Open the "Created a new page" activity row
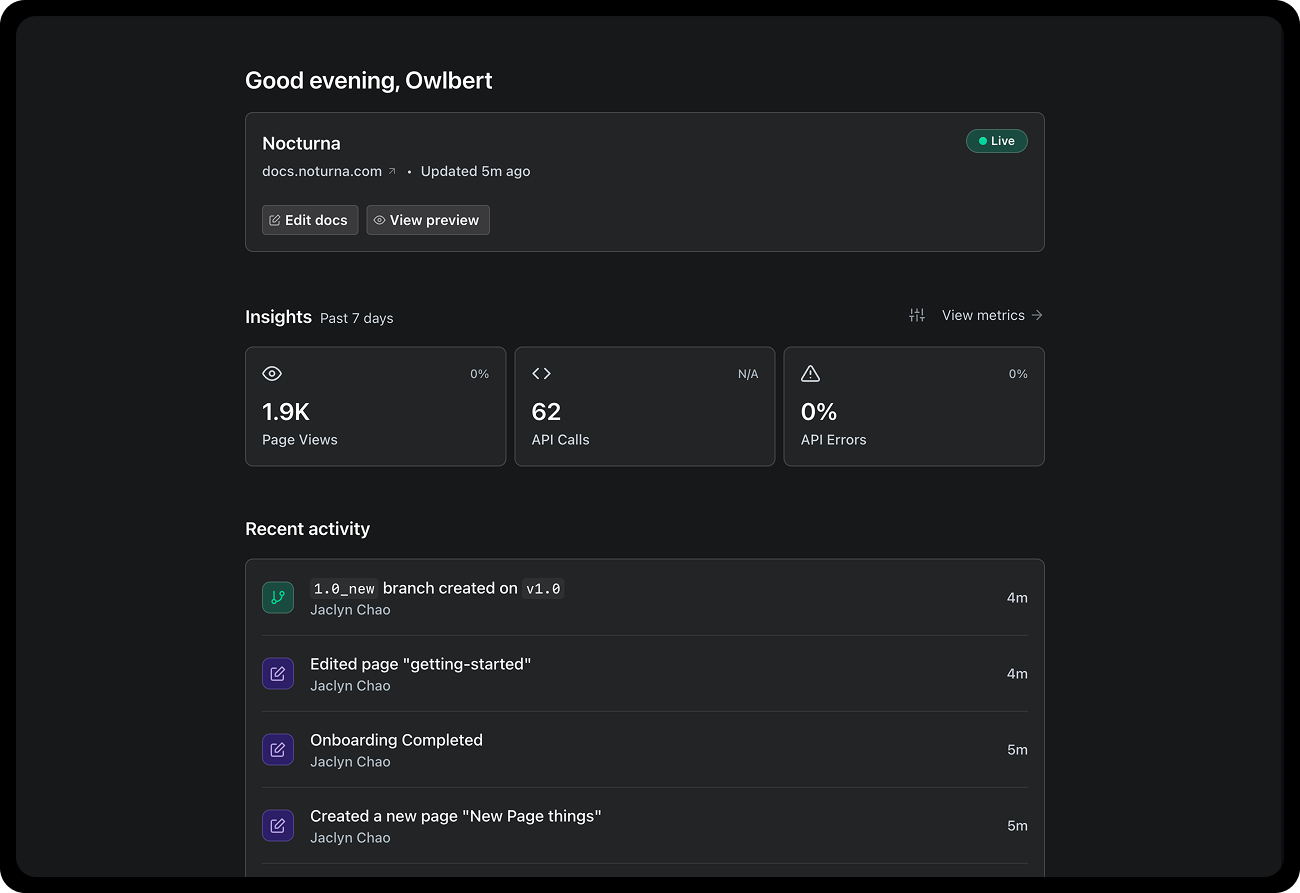The image size is (1300, 893). tap(644, 825)
